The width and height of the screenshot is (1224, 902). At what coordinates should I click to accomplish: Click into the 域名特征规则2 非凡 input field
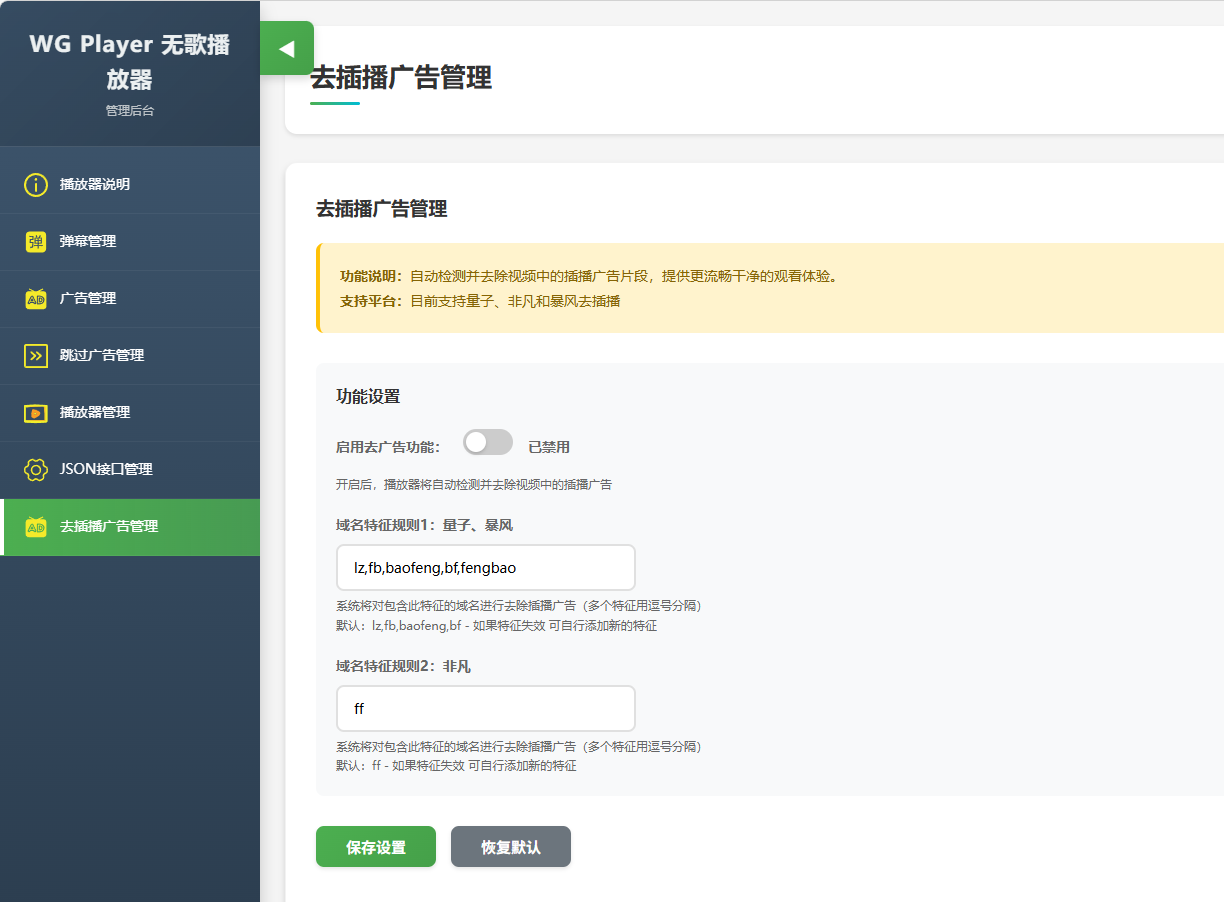486,709
